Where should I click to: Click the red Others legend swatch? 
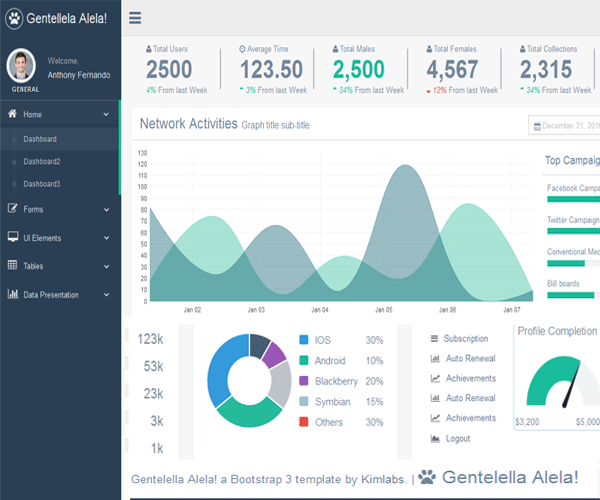303,422
